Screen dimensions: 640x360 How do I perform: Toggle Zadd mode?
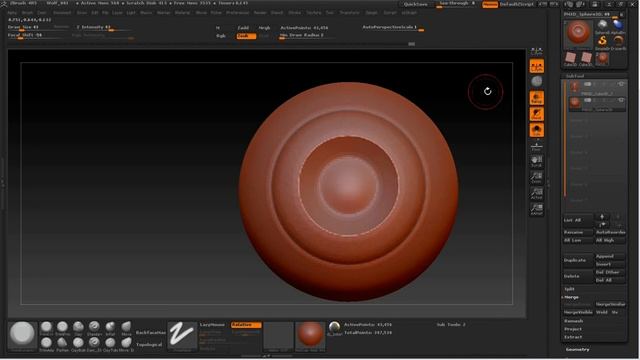point(243,28)
